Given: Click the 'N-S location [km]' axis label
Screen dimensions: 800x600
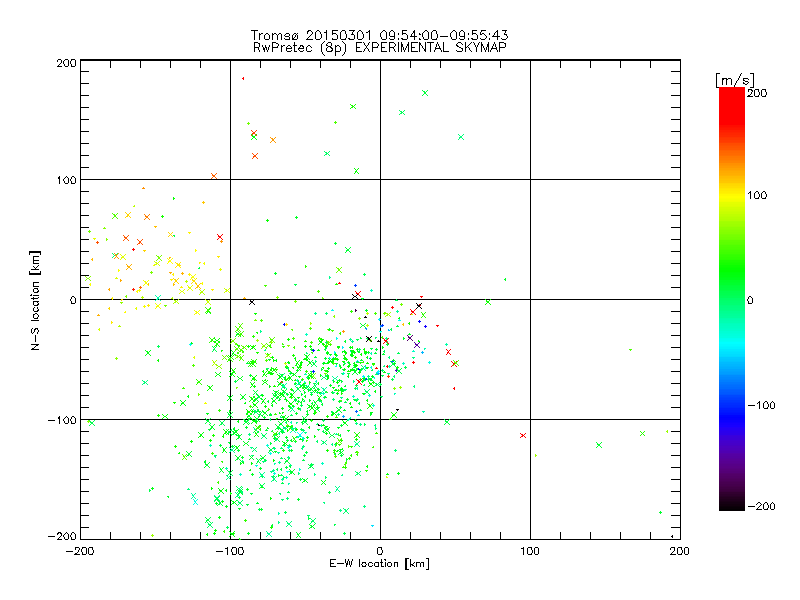Looking at the screenshot, I should 35,301.
